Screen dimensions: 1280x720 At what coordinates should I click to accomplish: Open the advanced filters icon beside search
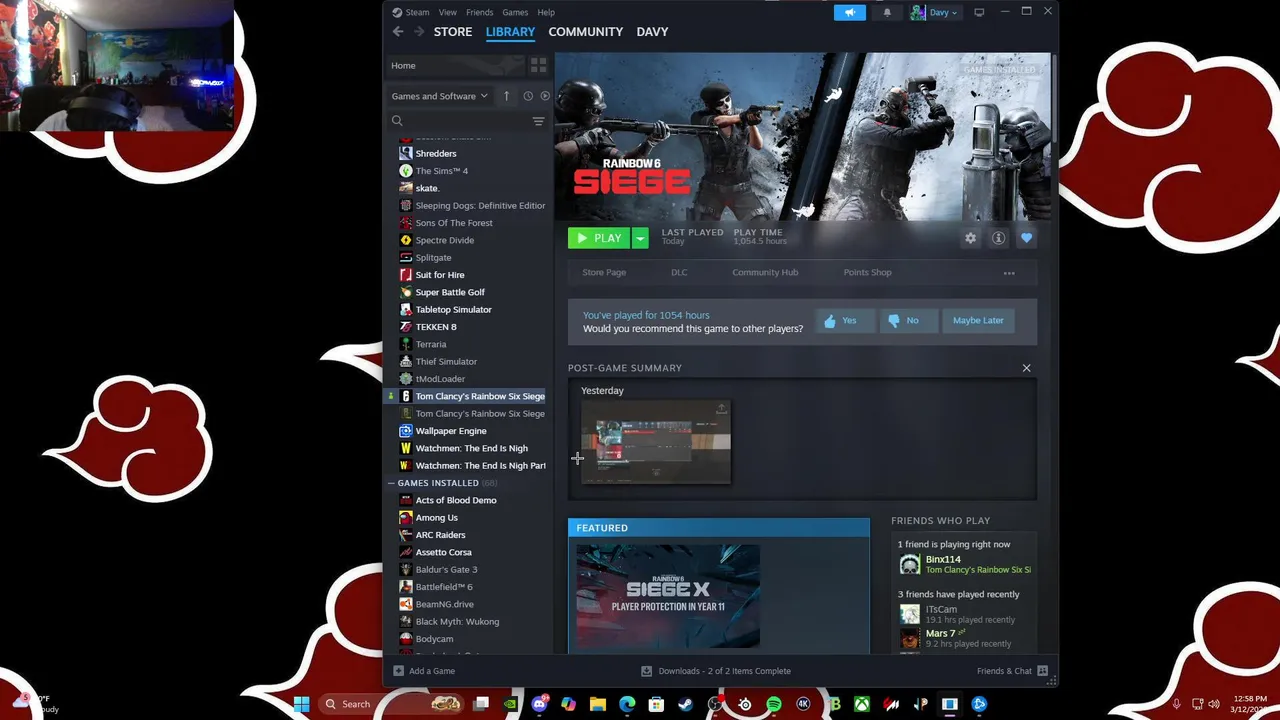click(538, 121)
